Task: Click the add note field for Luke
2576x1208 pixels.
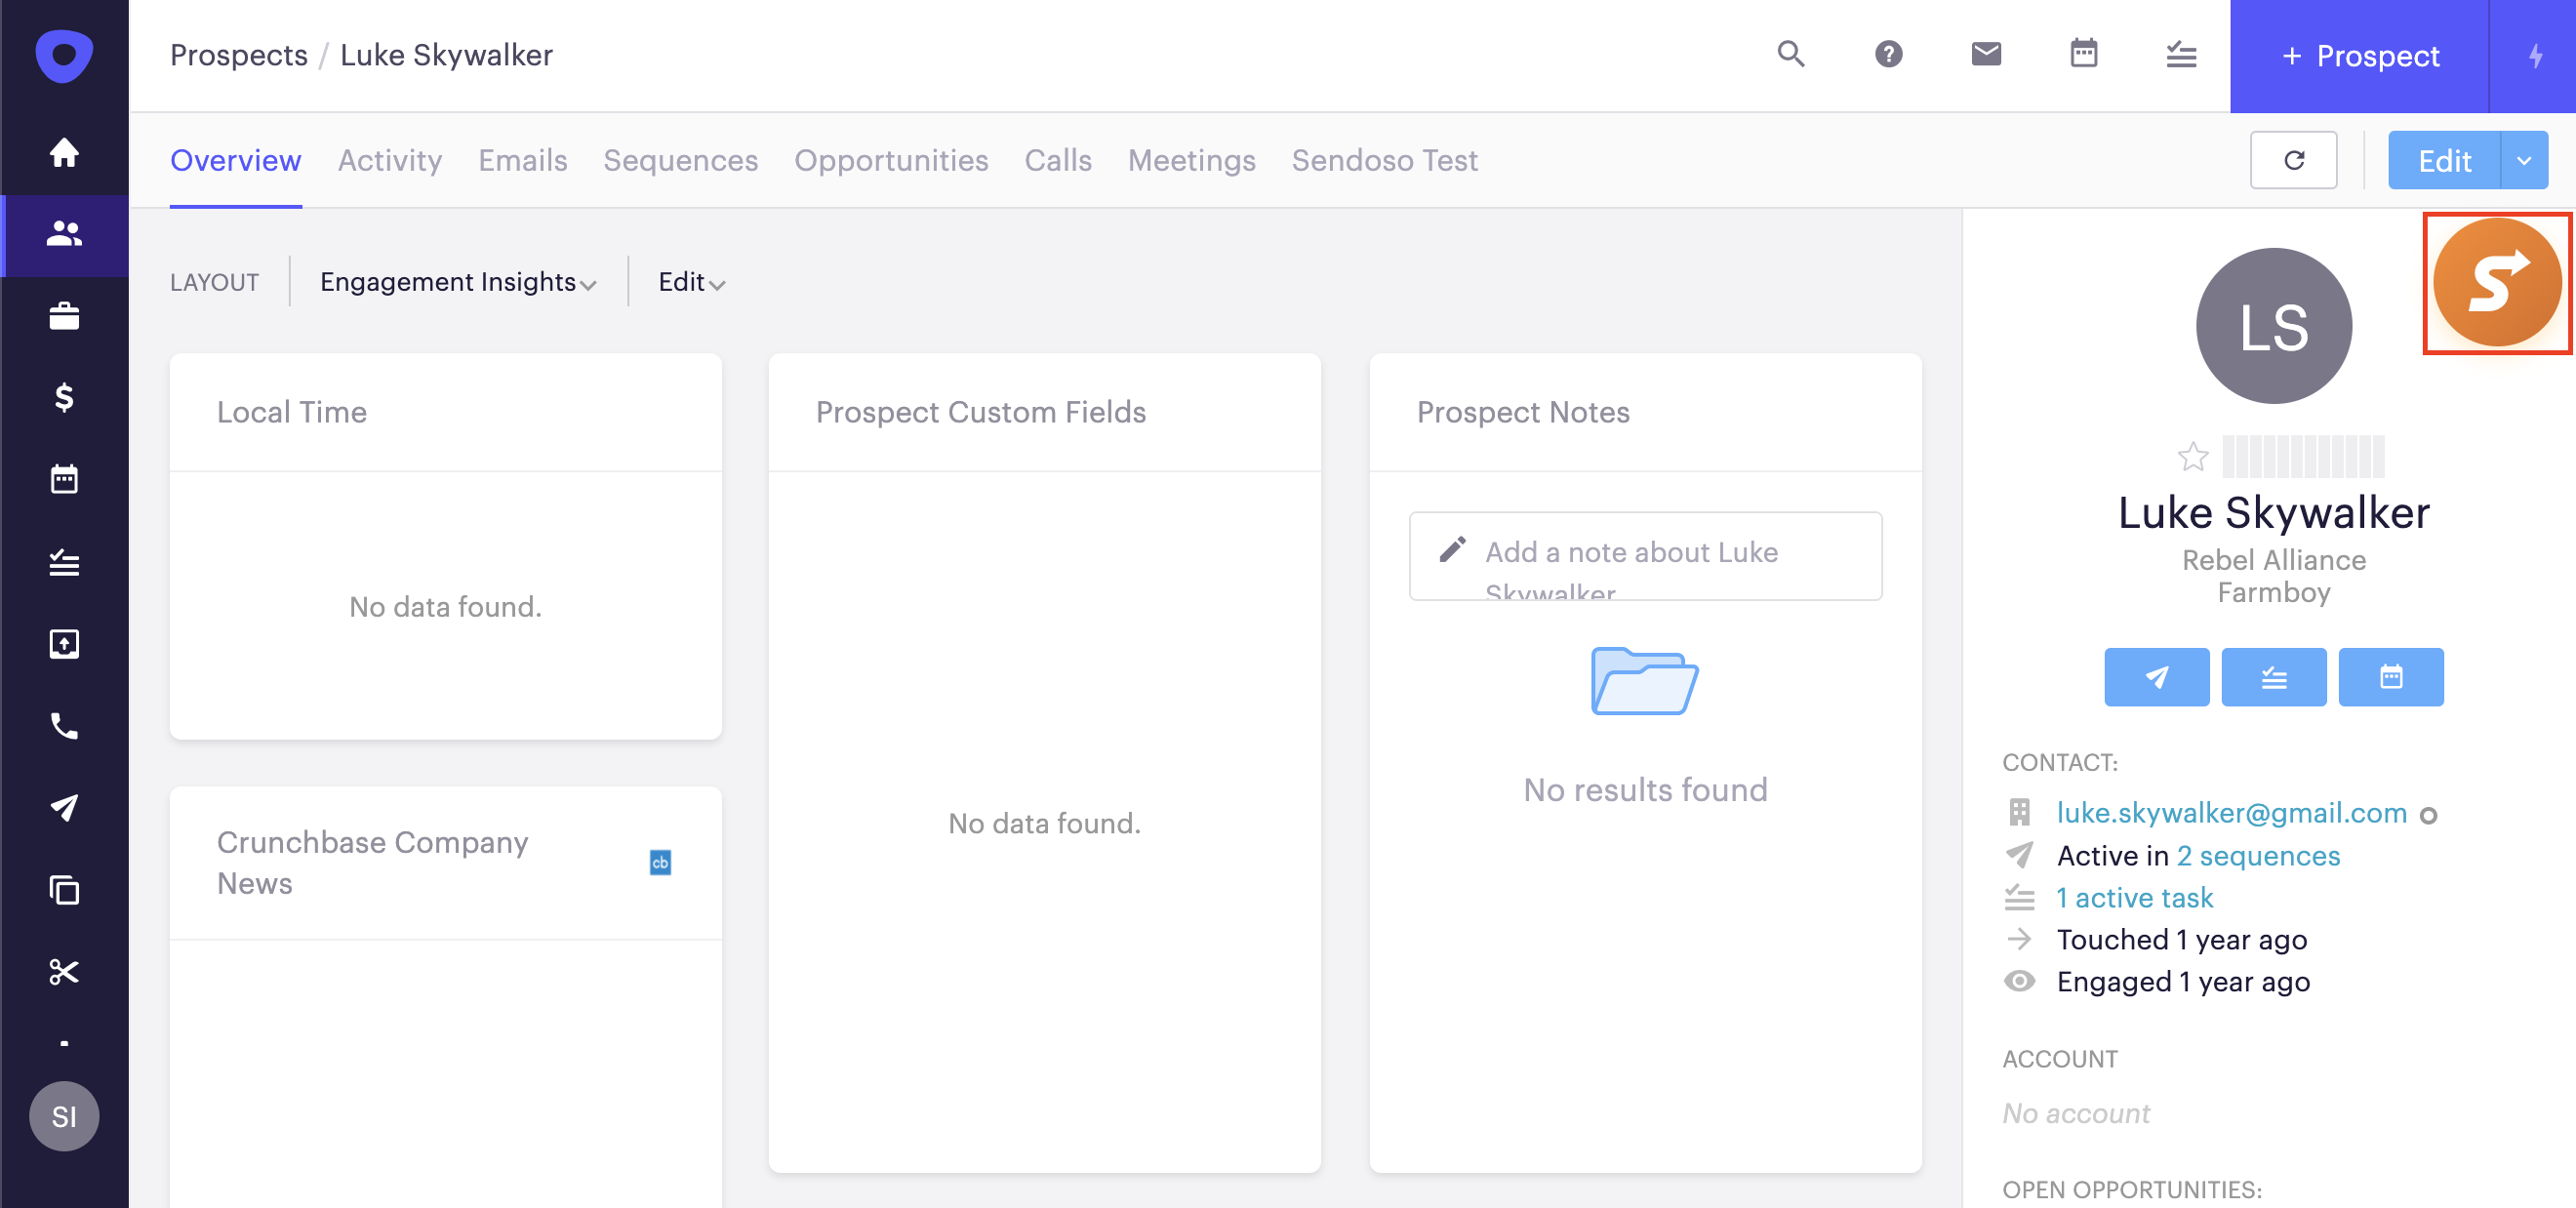Action: pyautogui.click(x=1645, y=556)
